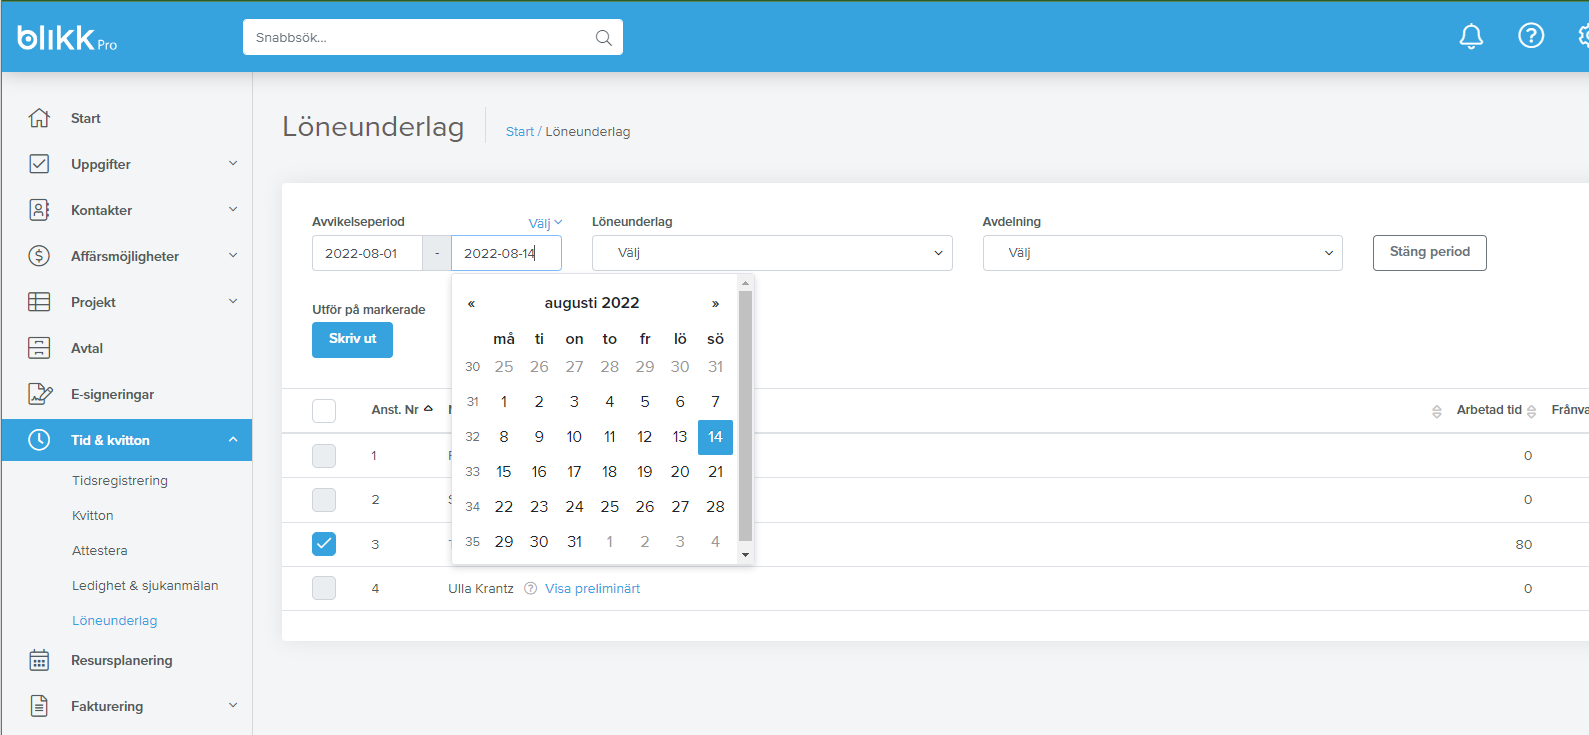
Task: Click the Projekt table icon
Action: click(x=39, y=302)
